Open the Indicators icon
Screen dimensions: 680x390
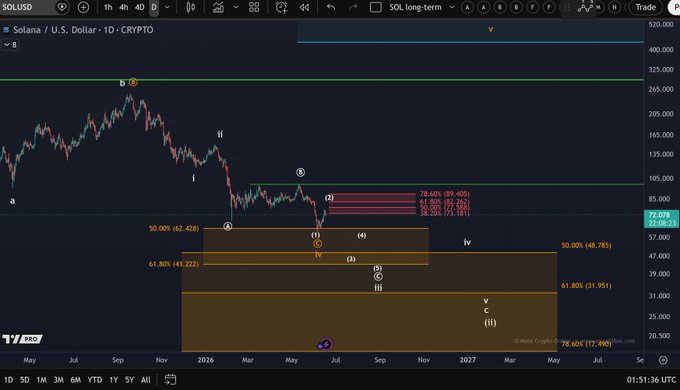coord(218,7)
